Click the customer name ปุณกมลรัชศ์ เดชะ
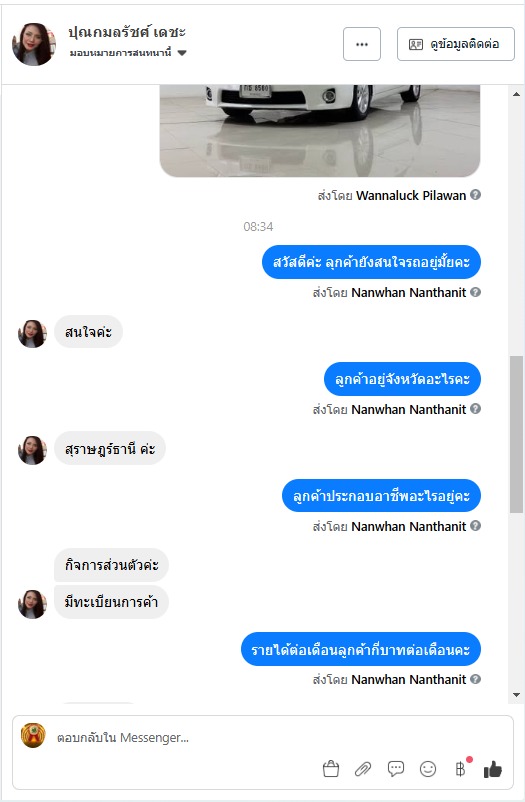The image size is (525, 802). [x=127, y=32]
